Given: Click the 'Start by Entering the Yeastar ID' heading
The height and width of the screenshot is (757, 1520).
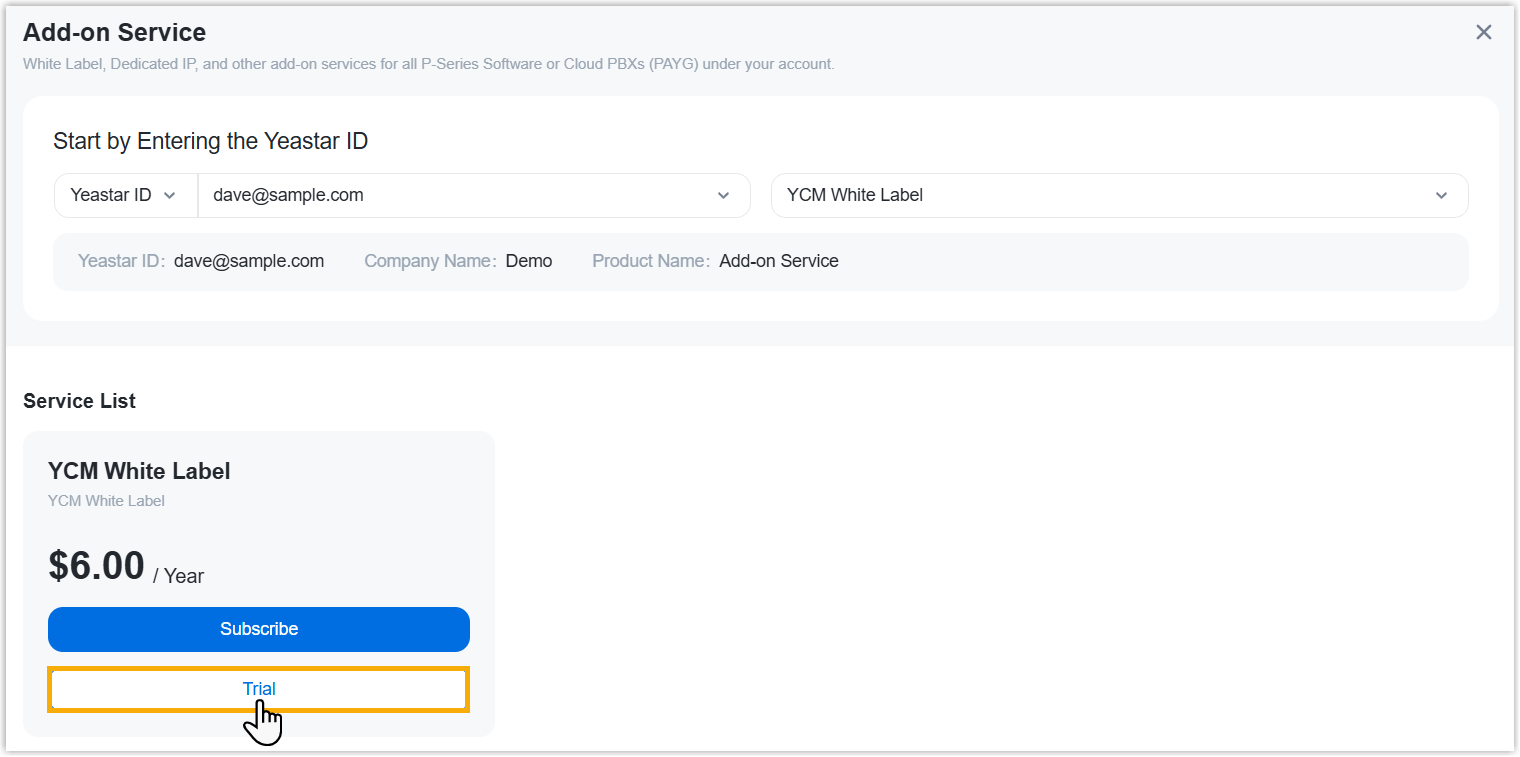Looking at the screenshot, I should click(210, 141).
